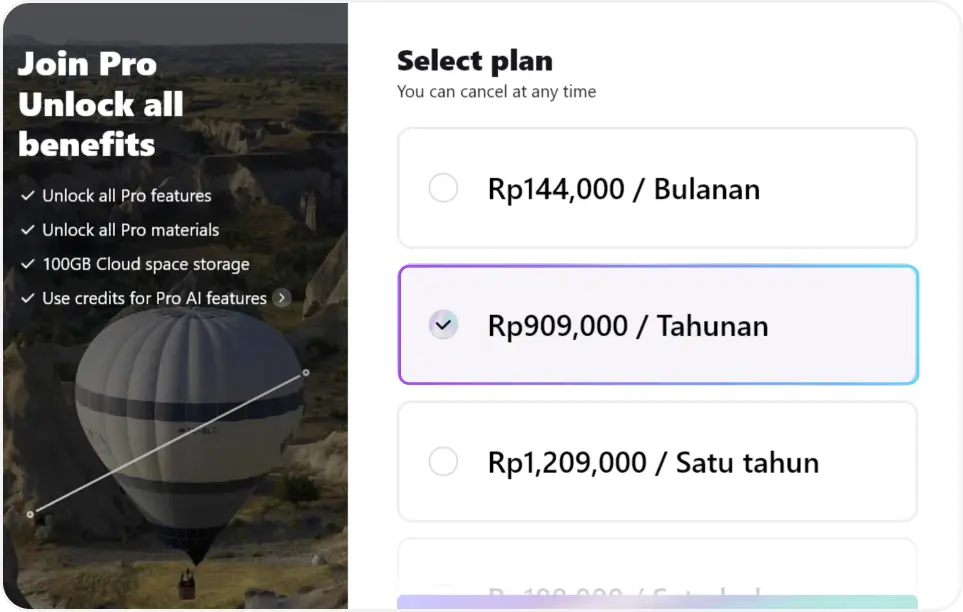Click the checkmark beside Unlock all Pro features
Viewport: 963px width, 612px height.
point(27,196)
